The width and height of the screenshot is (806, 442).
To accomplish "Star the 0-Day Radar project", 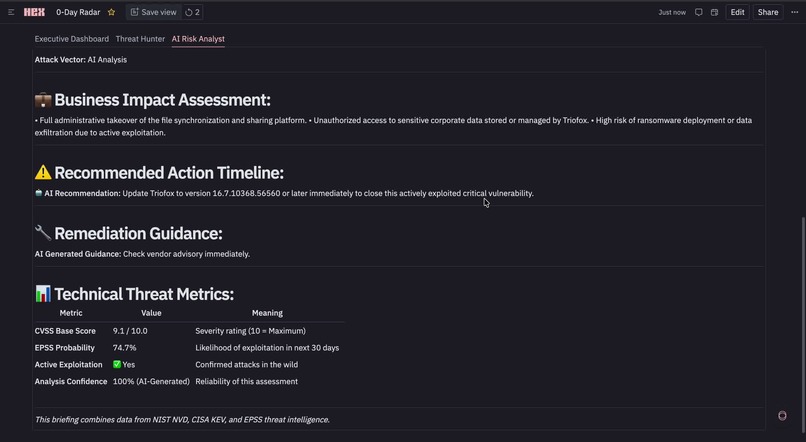I will point(112,12).
